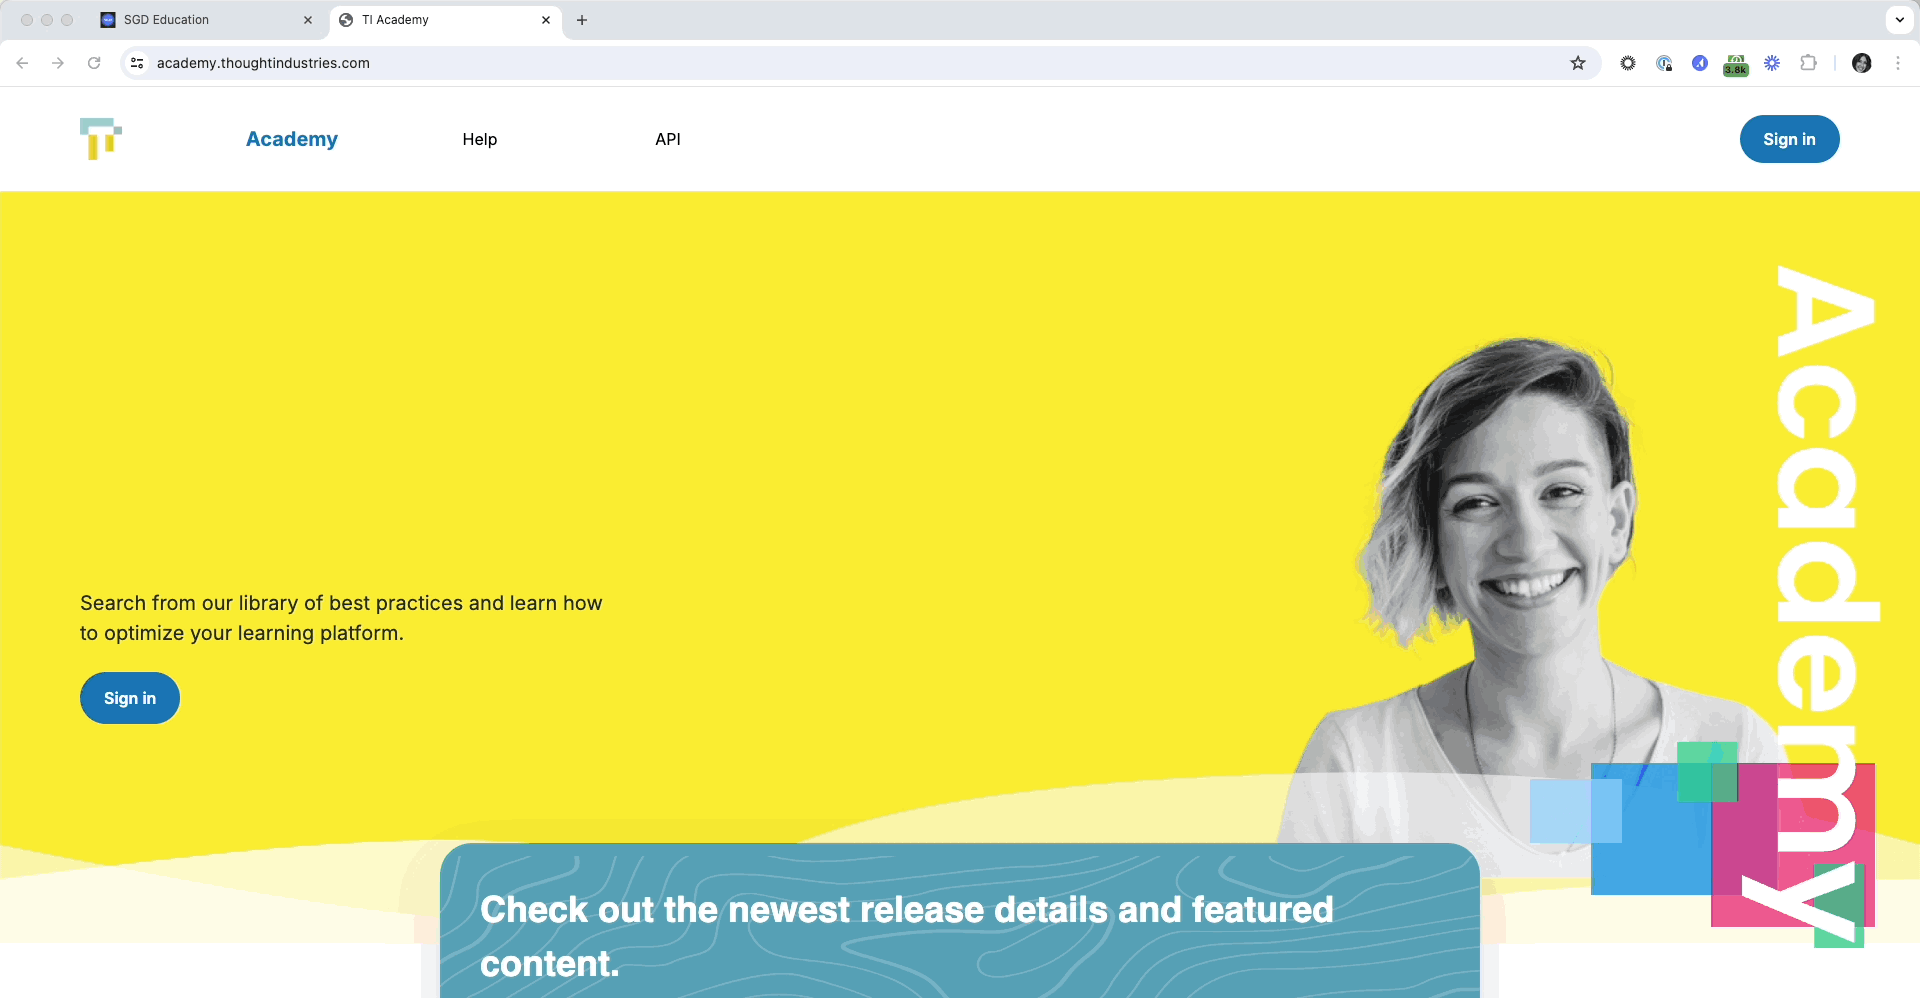Open the Extensions puzzle piece menu
Image resolution: width=1920 pixels, height=998 pixels.
click(1808, 63)
